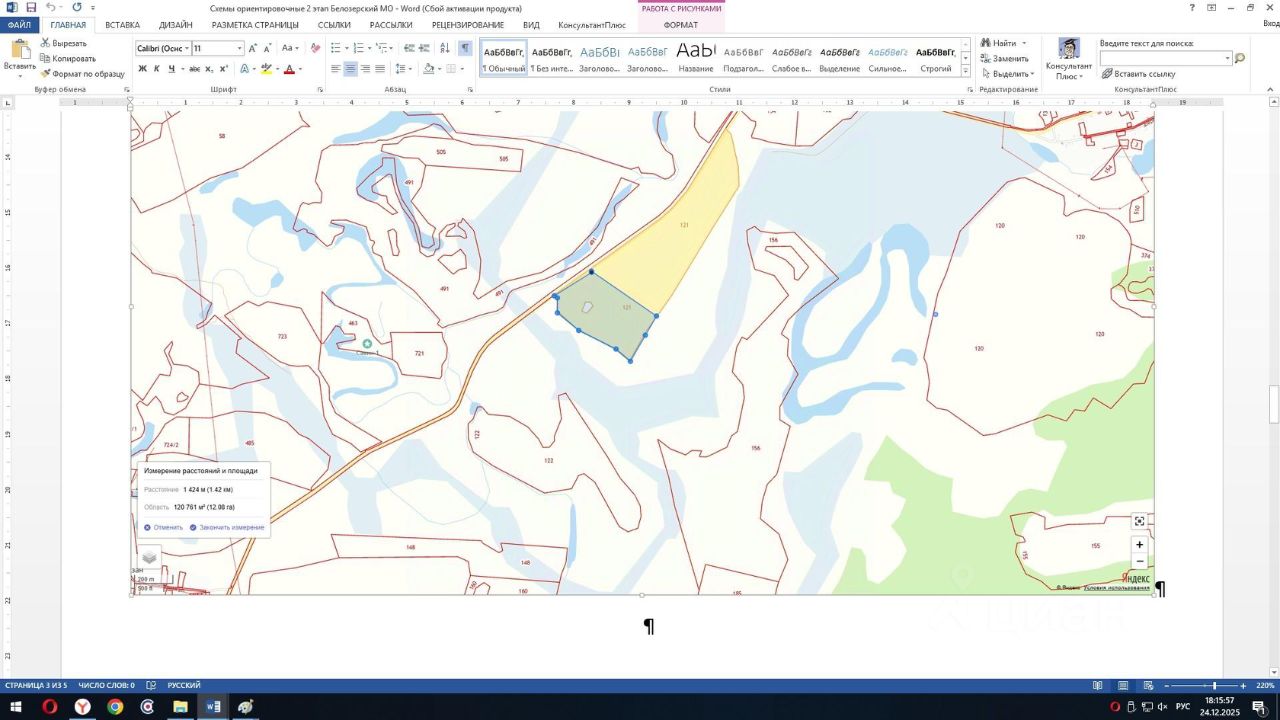Click the Условия использования link on the map

tap(1116, 588)
